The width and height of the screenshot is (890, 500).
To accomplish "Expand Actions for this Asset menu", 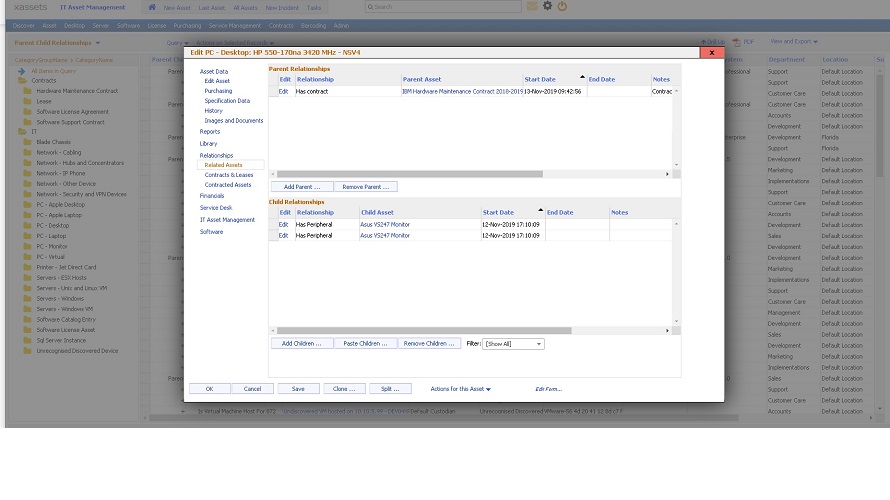I will (x=460, y=388).
